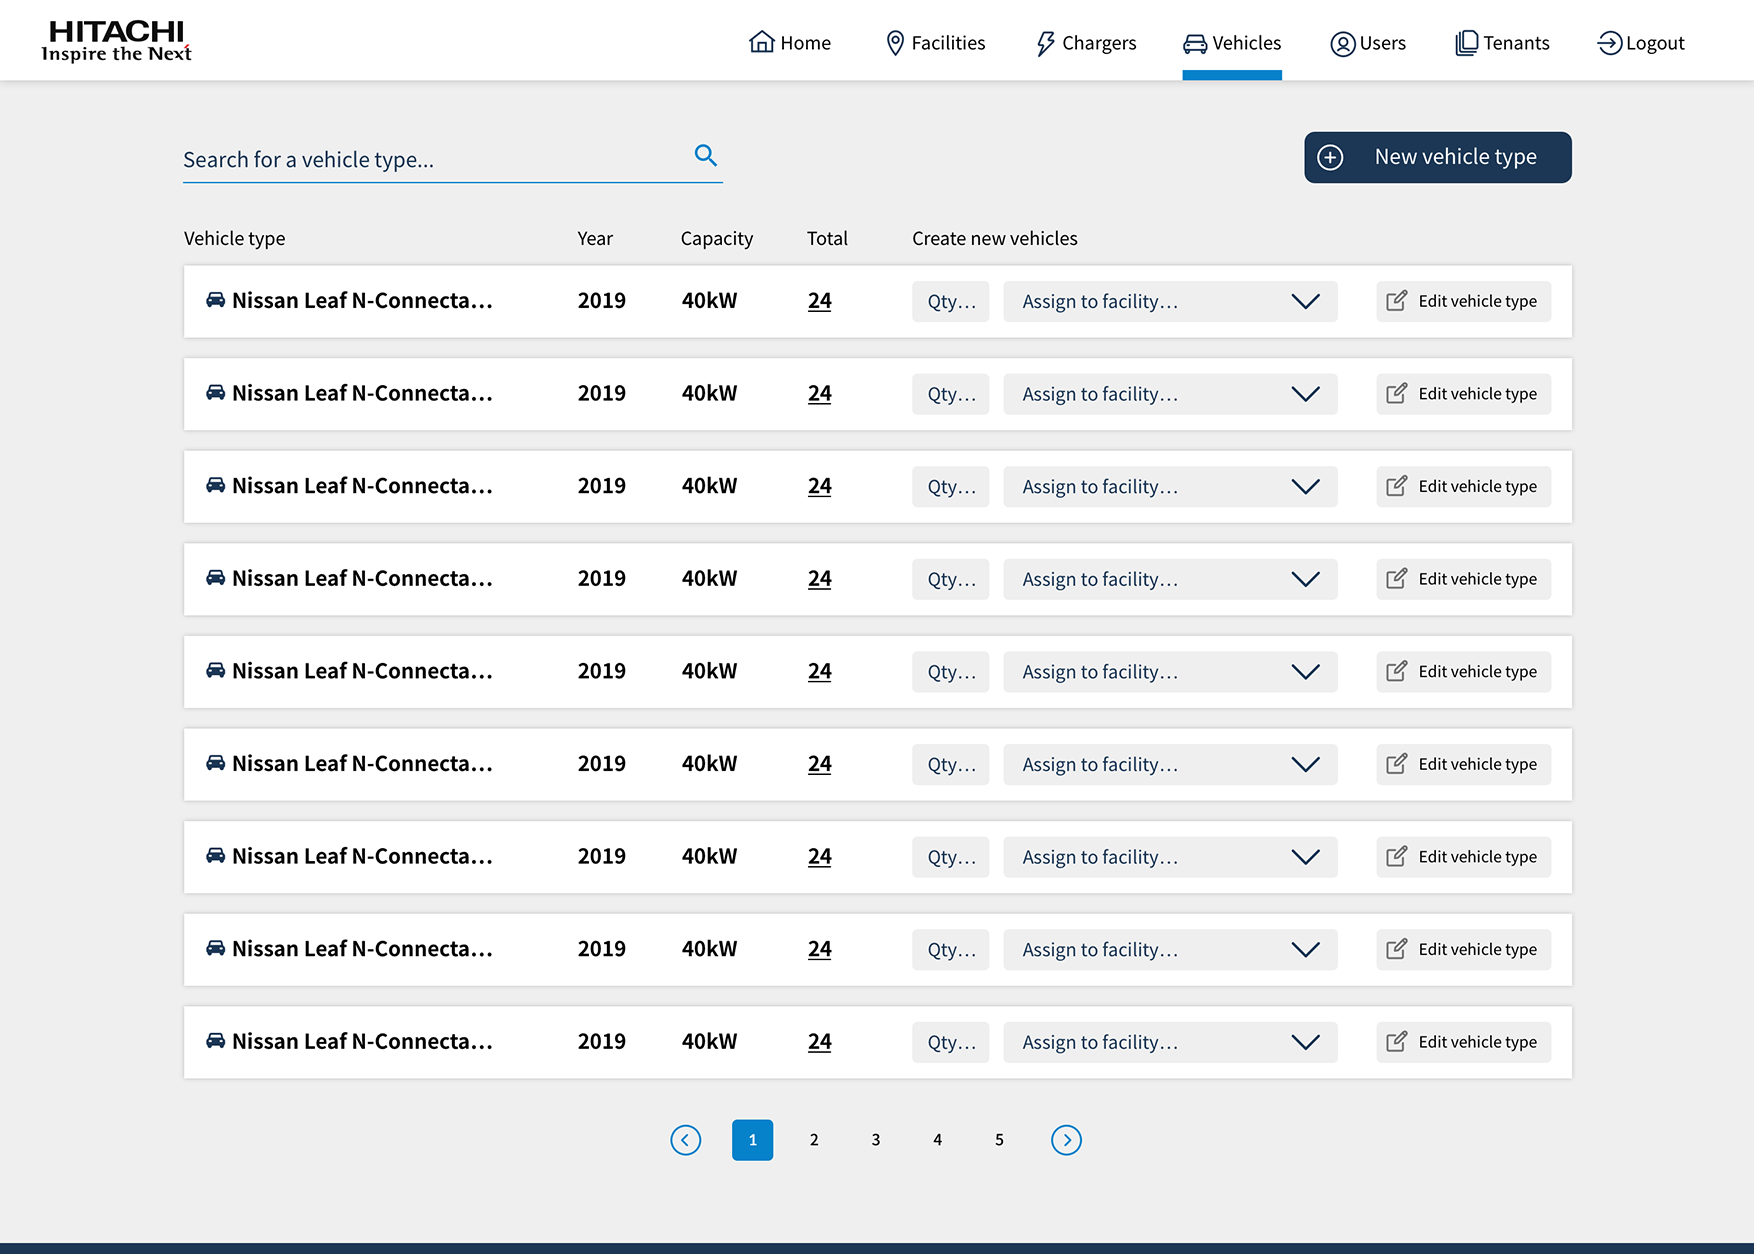Expand Assign to facility in second row

tap(1170, 394)
